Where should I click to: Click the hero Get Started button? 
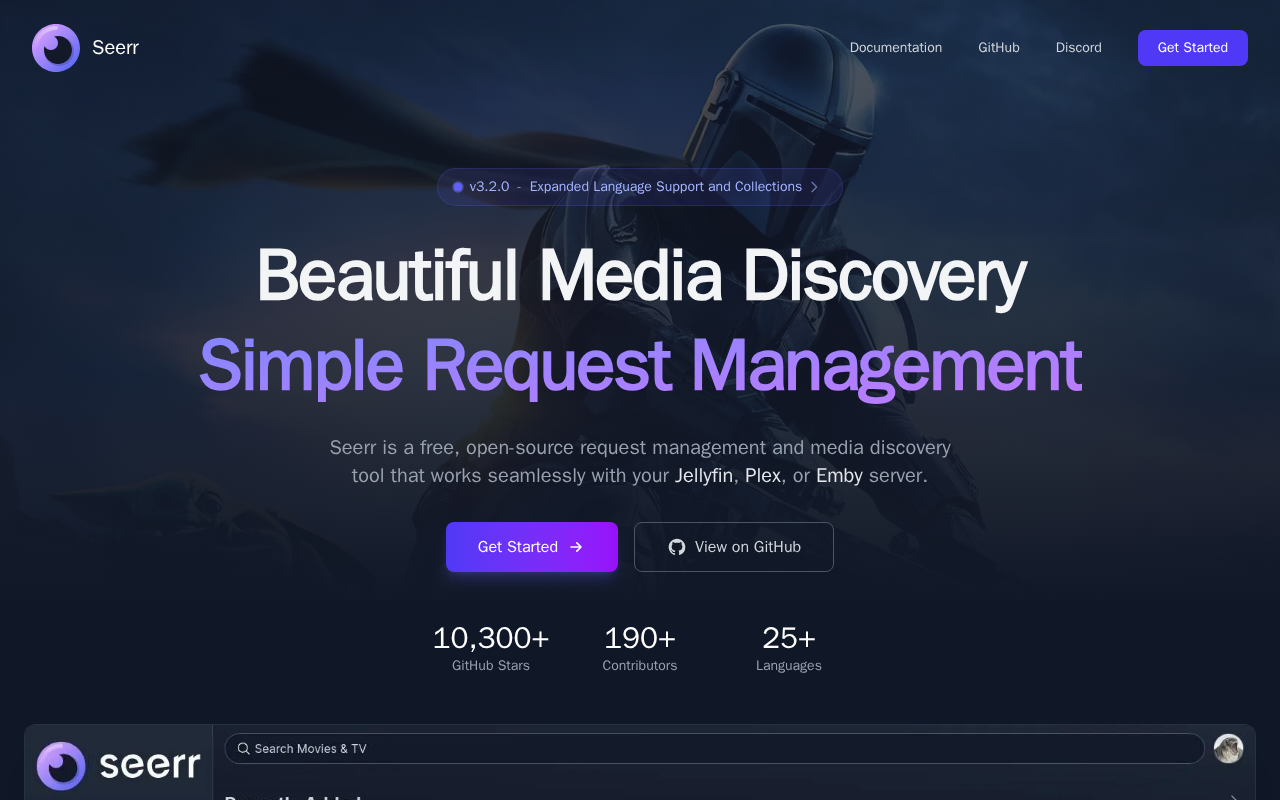532,547
